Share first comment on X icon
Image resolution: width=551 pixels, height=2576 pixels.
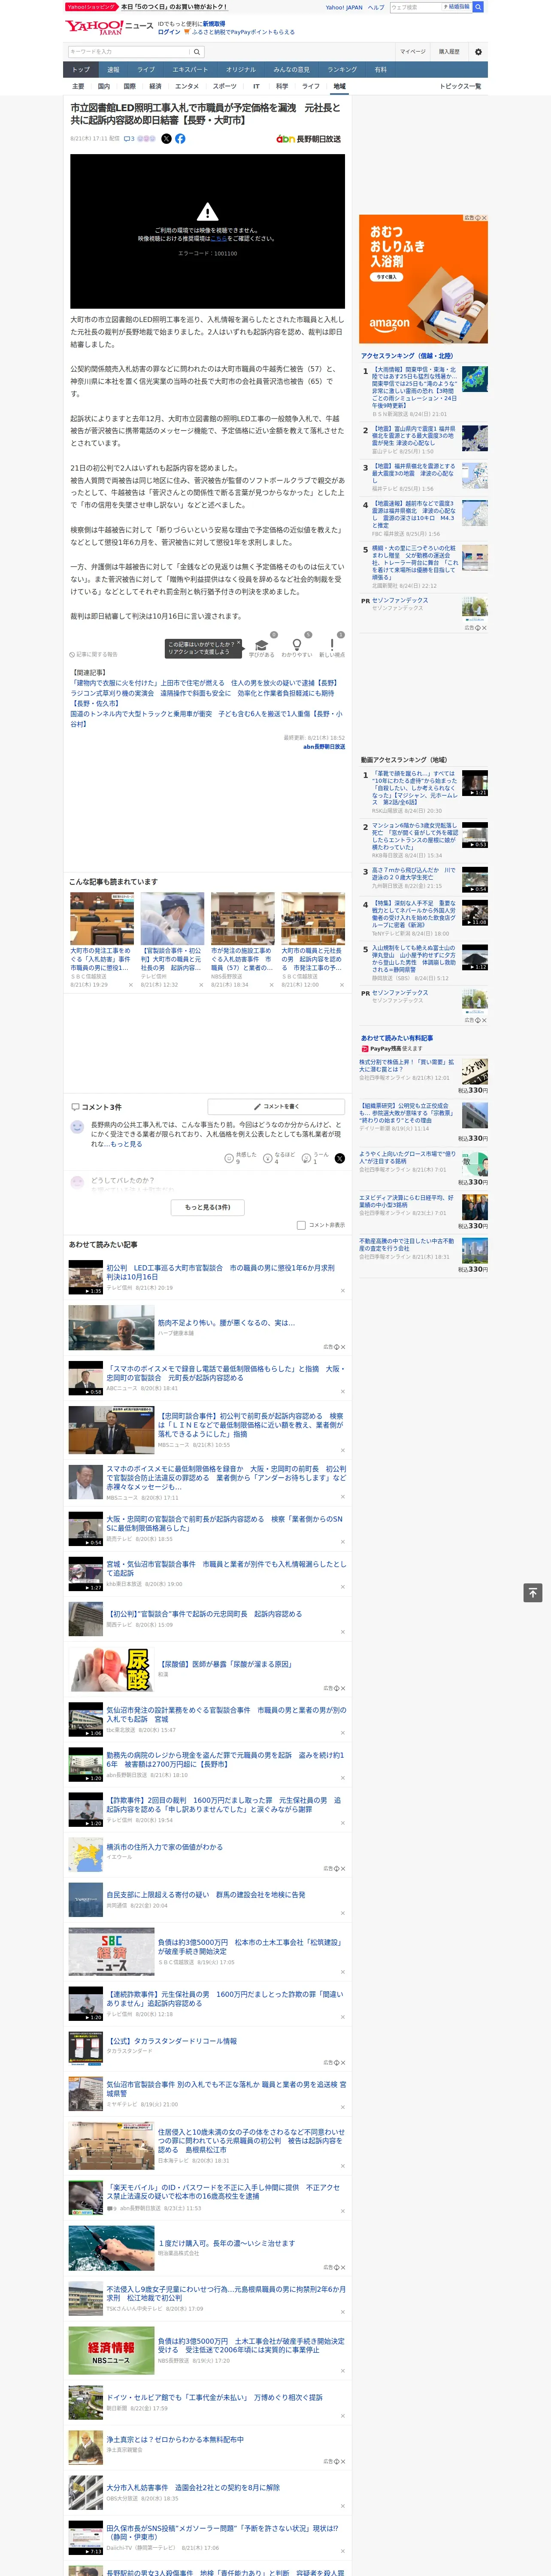click(339, 1158)
